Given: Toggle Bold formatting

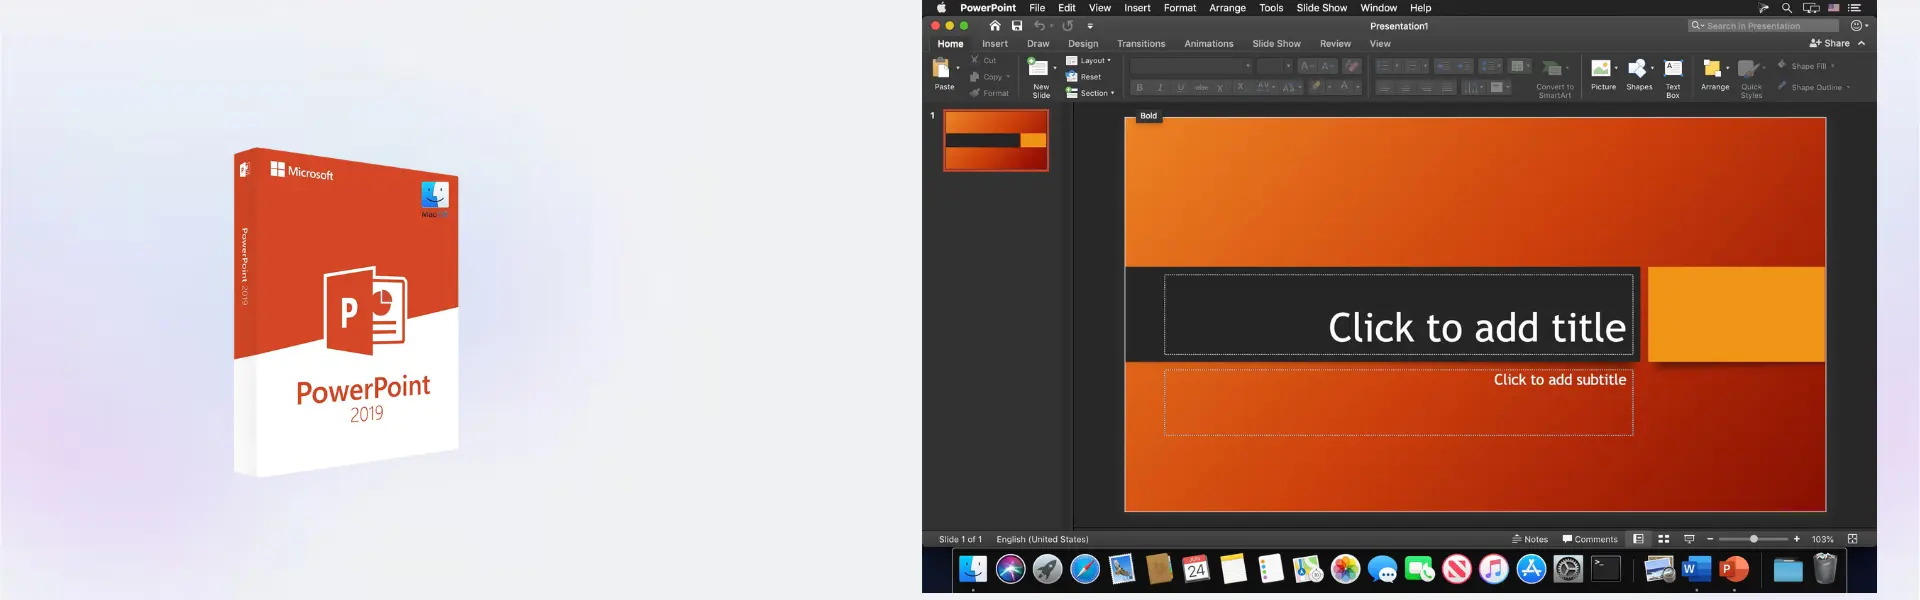Looking at the screenshot, I should tap(1139, 88).
